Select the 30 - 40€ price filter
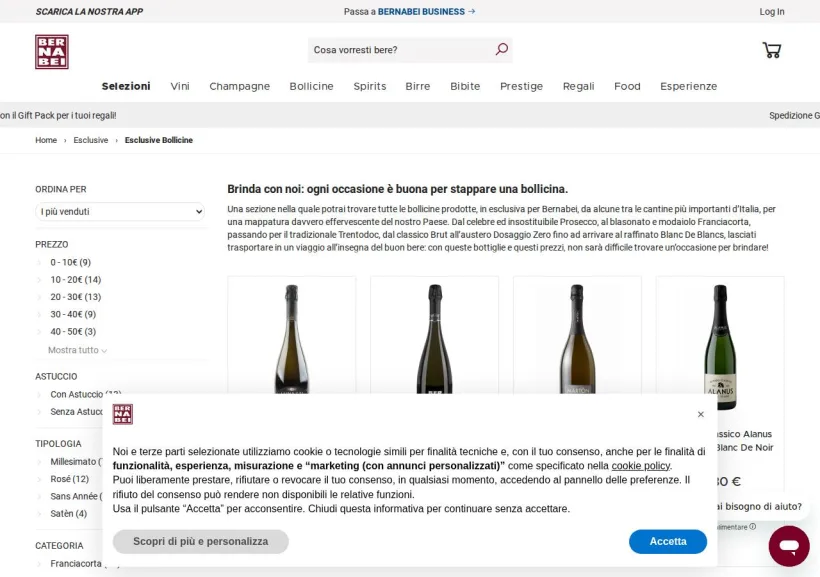820x577 pixels. tap(73, 314)
